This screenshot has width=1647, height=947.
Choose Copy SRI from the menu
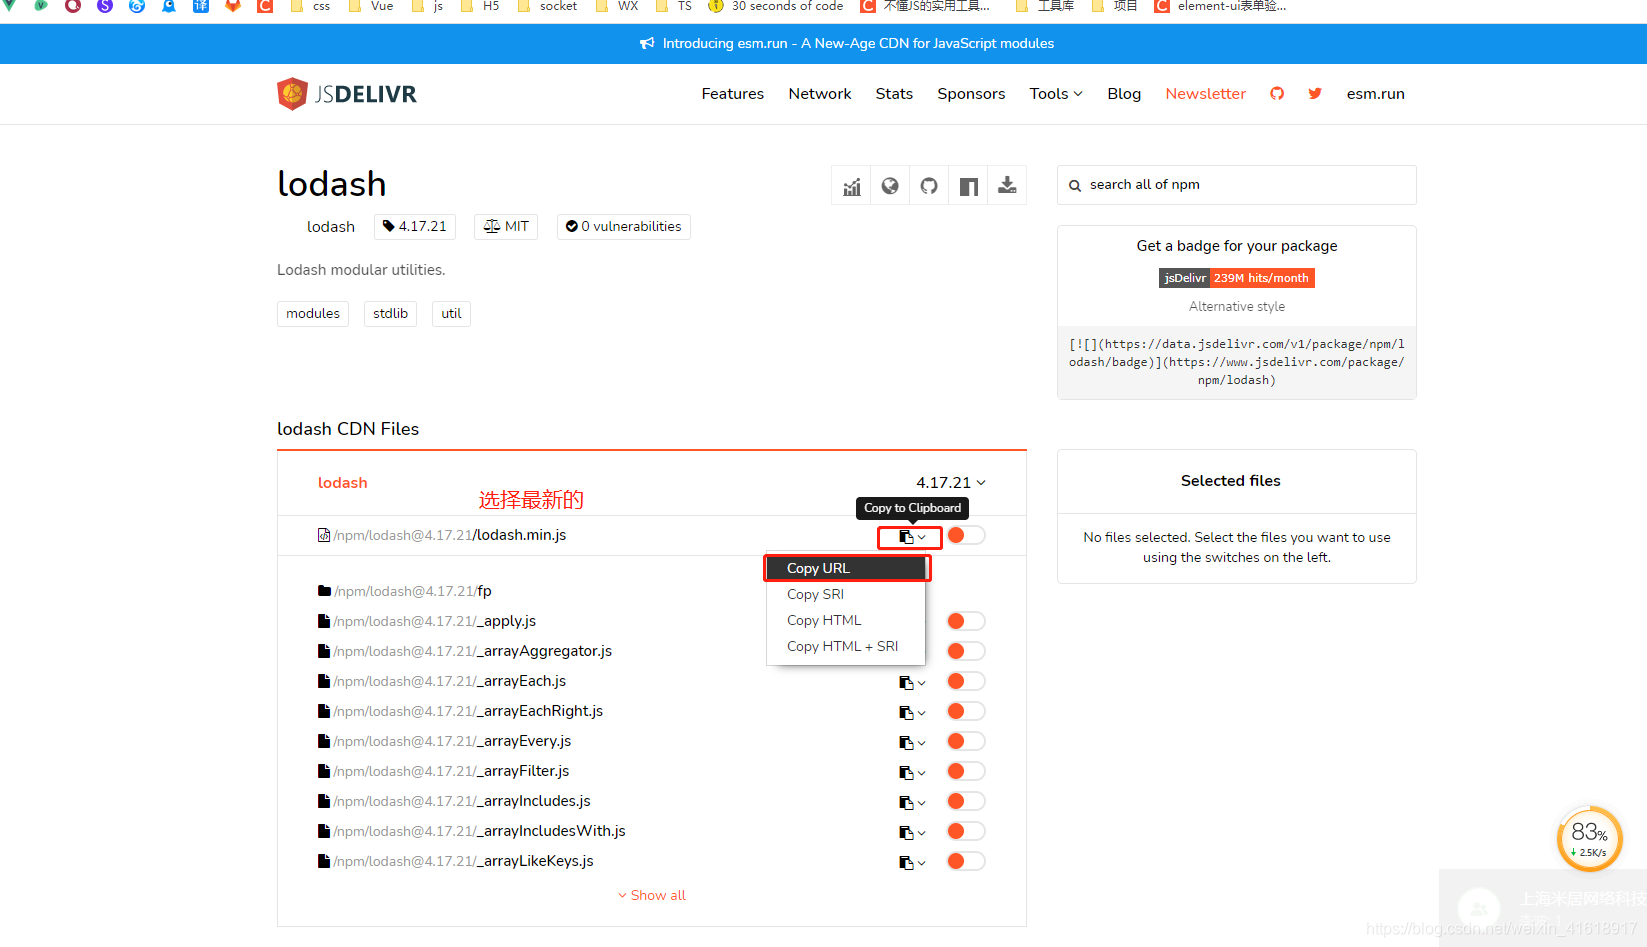845,594
